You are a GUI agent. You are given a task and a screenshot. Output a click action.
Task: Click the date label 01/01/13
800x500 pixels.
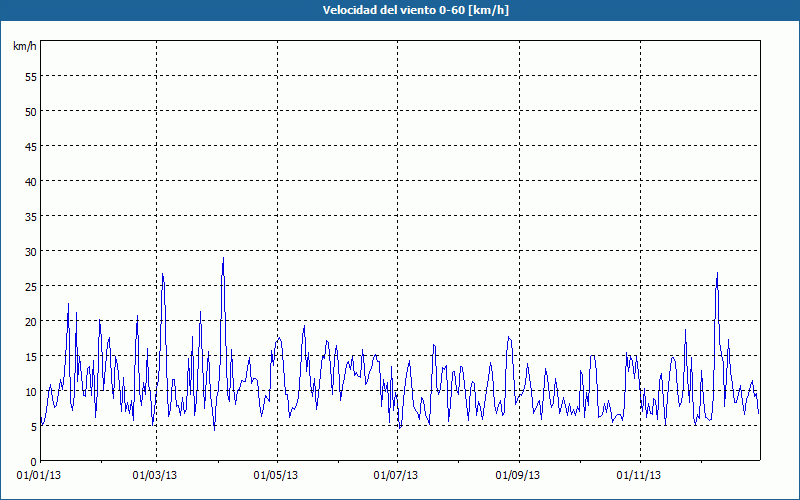click(x=39, y=476)
